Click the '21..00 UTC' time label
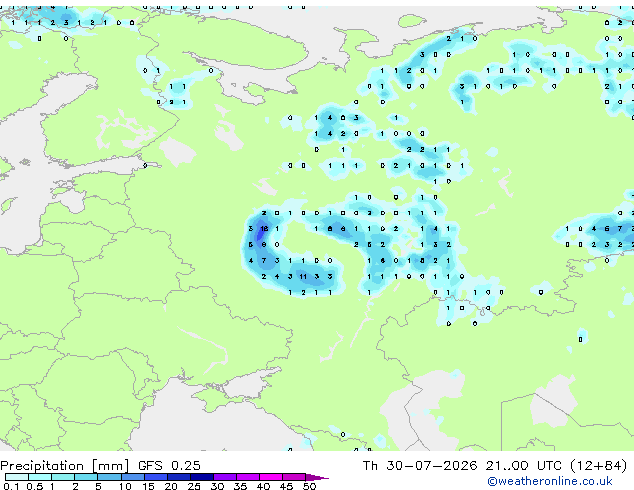The width and height of the screenshot is (634, 490). click(x=524, y=466)
